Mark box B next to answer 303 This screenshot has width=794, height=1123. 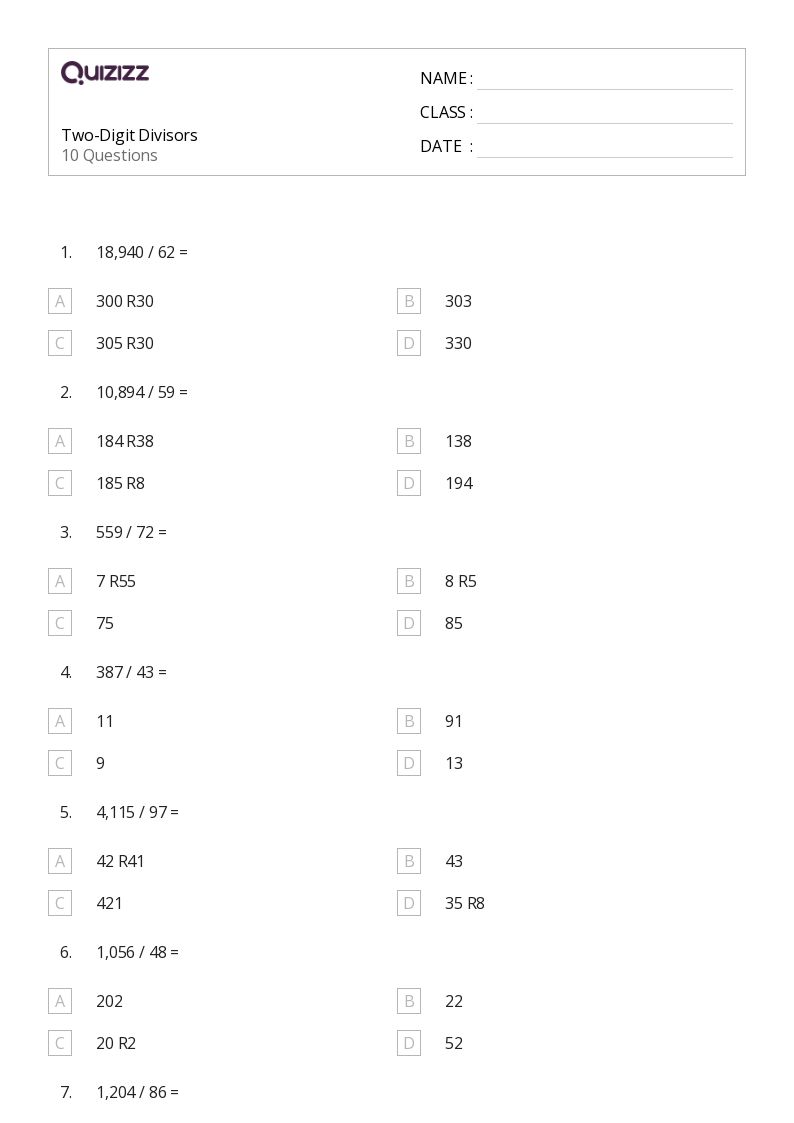point(409,301)
